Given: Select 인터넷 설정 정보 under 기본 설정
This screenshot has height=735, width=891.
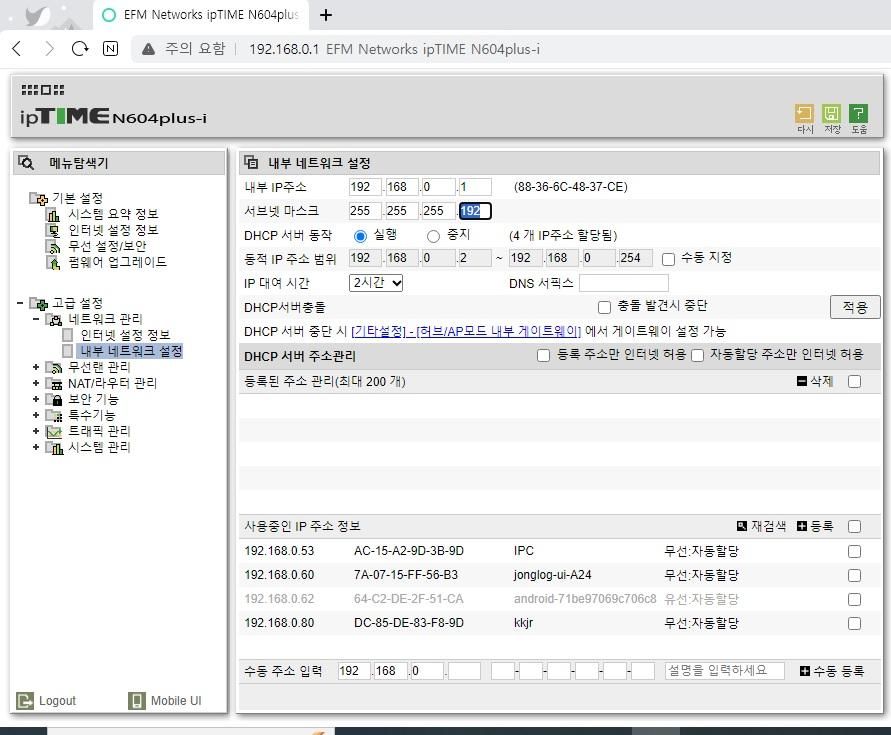Looking at the screenshot, I should (x=112, y=230).
